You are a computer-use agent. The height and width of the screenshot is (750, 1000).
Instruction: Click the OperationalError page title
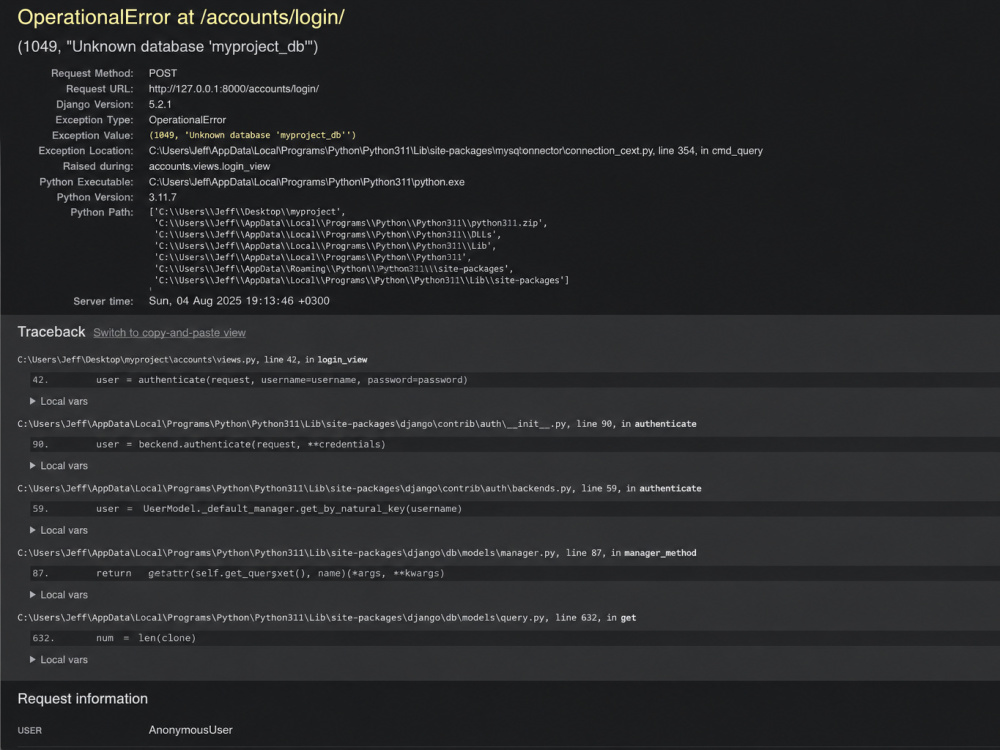click(x=180, y=17)
